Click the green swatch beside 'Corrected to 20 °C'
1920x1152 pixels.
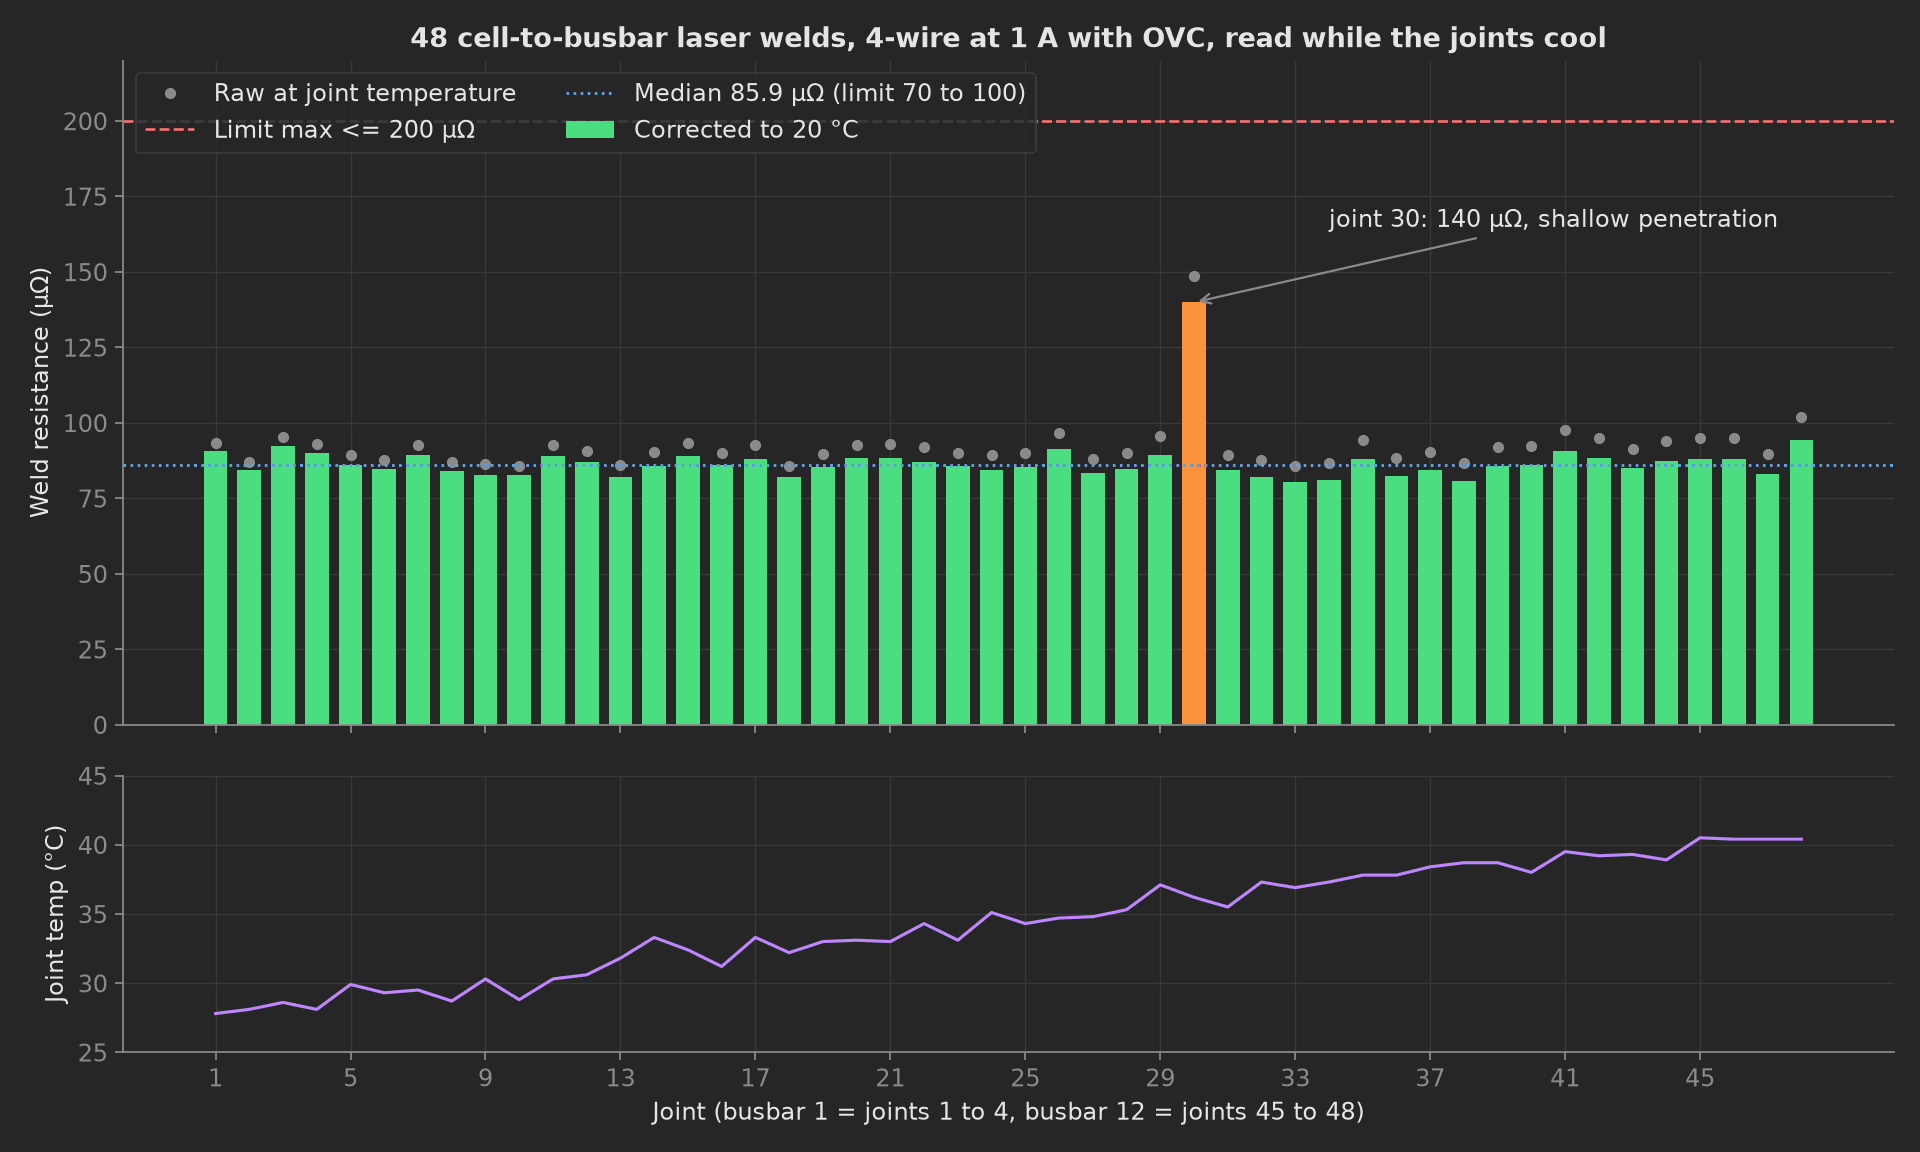coord(590,130)
